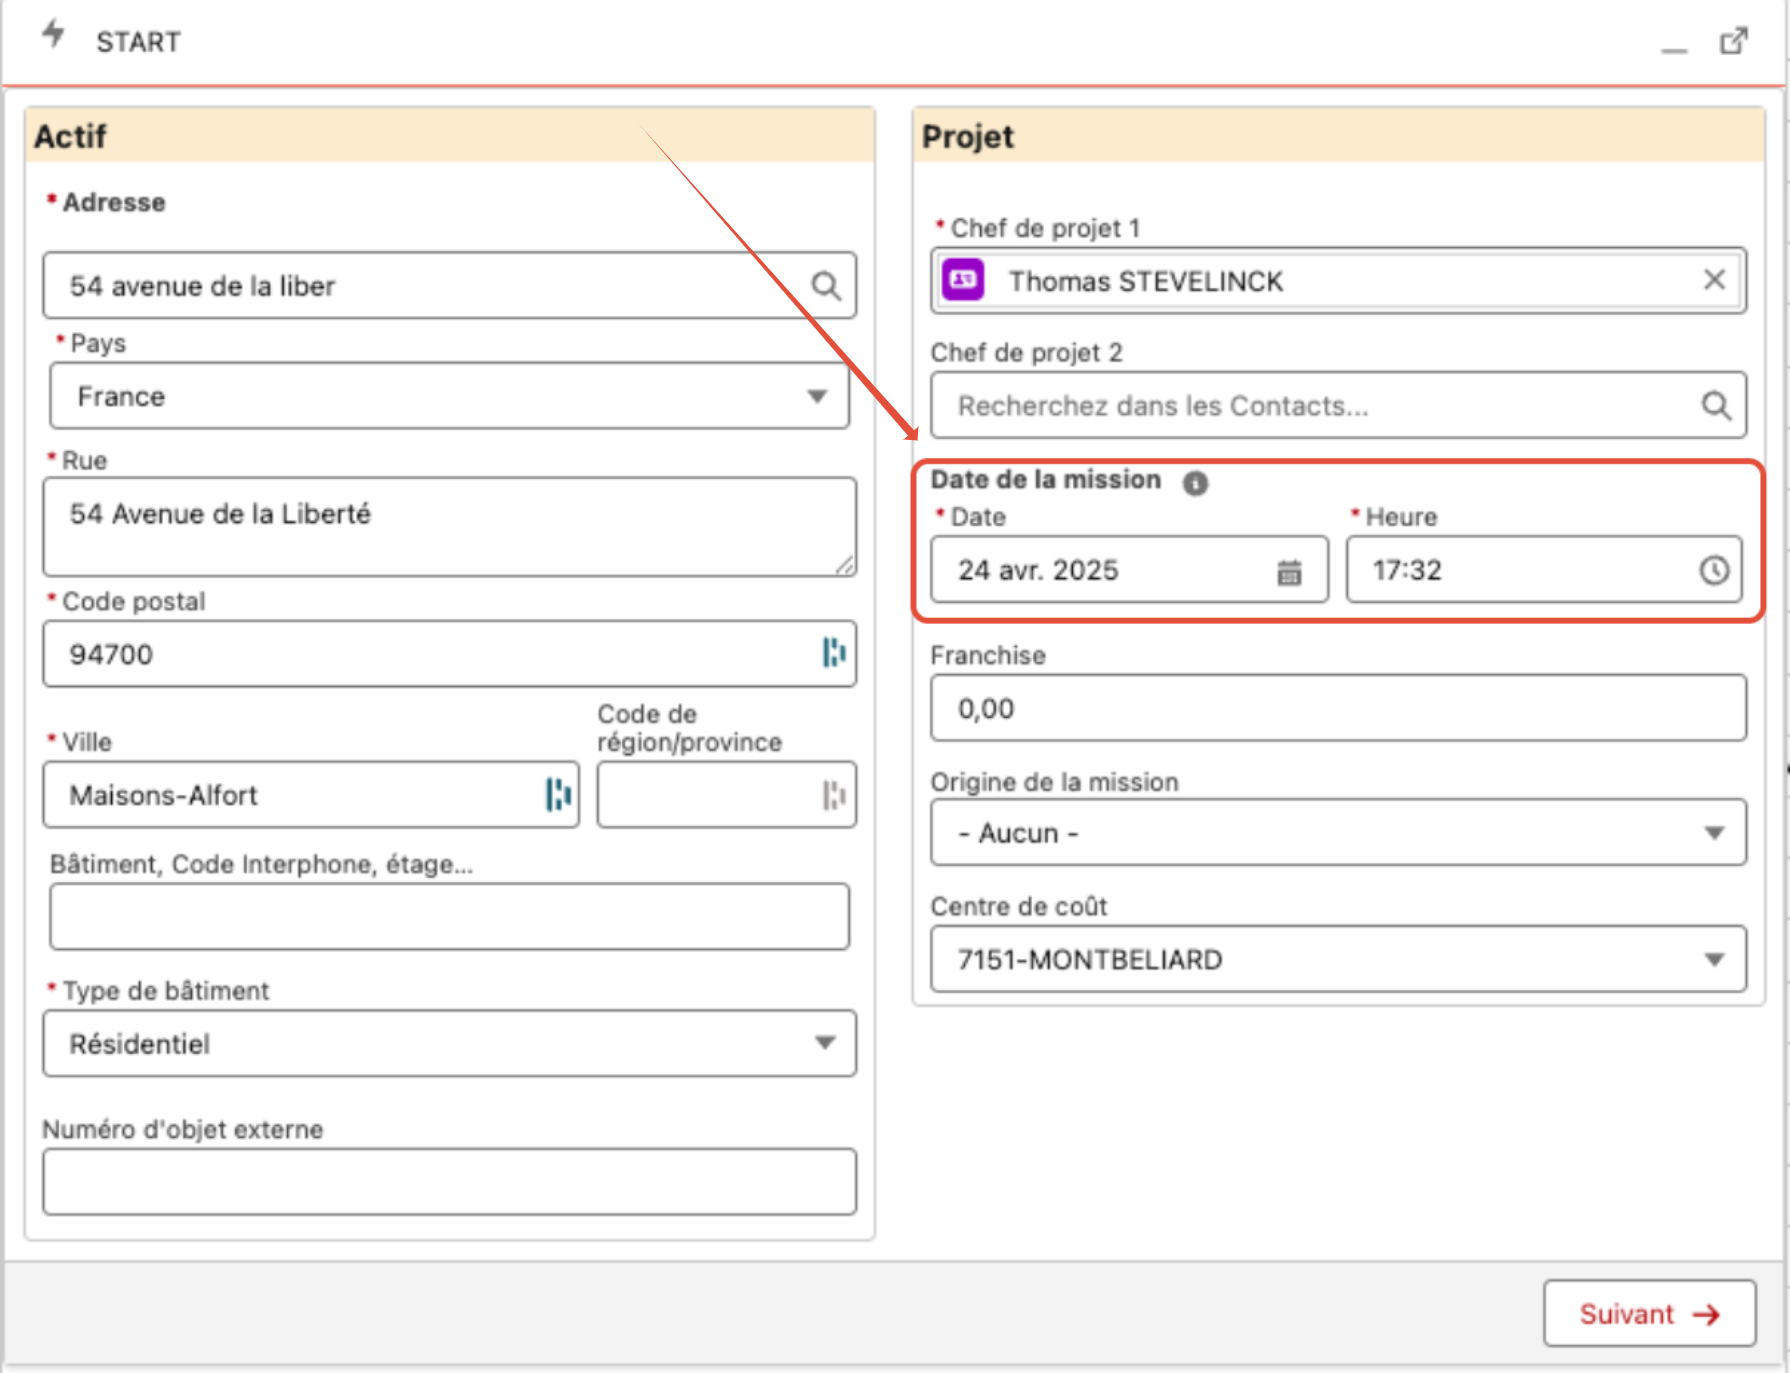
Task: Click the Ville field icon
Action: click(558, 795)
